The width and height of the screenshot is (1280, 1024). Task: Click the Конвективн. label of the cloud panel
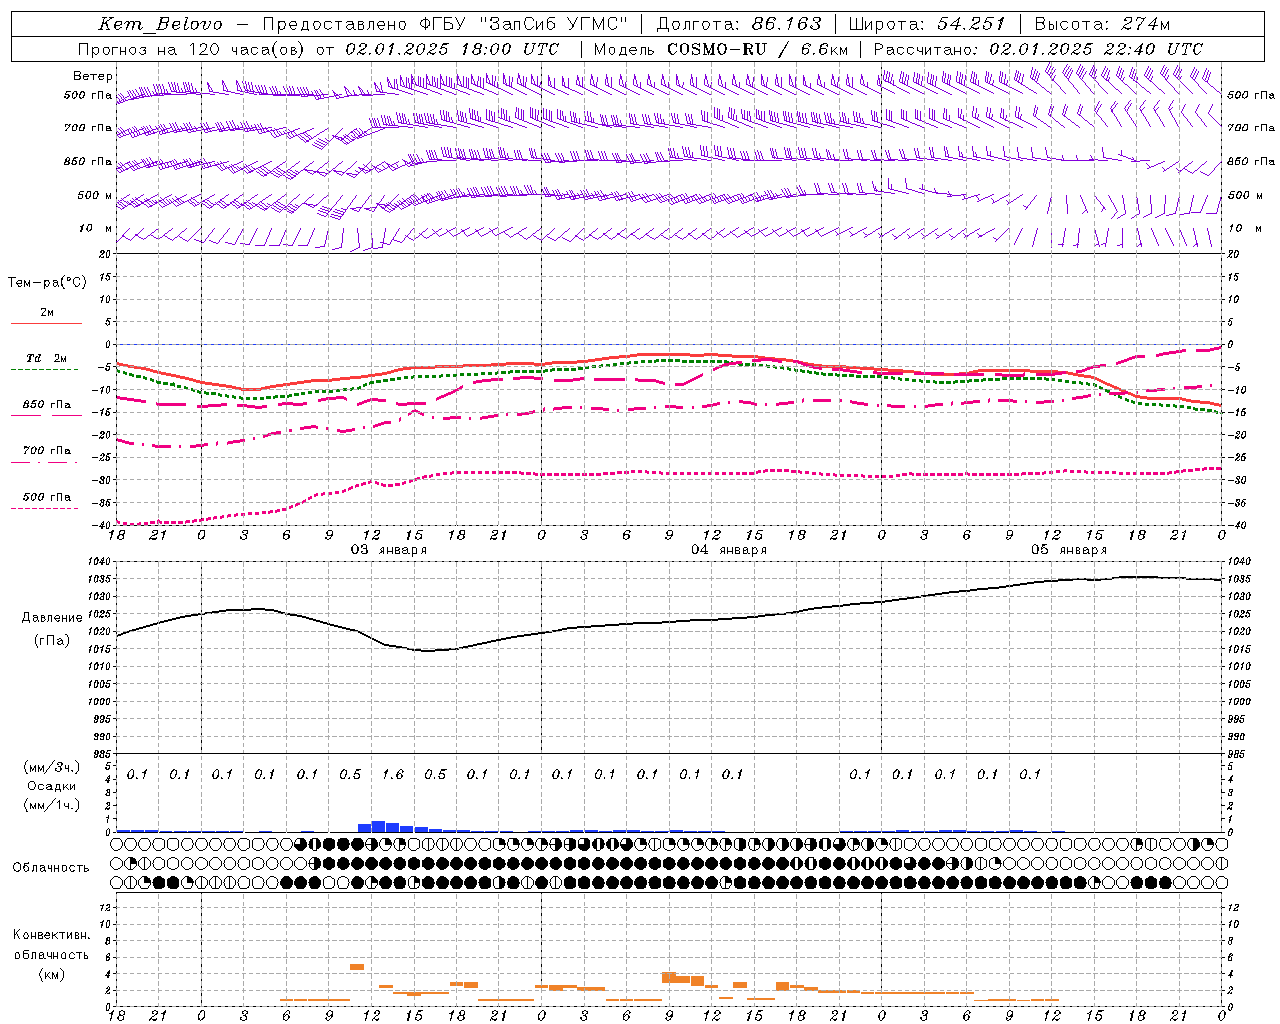pos(51,935)
